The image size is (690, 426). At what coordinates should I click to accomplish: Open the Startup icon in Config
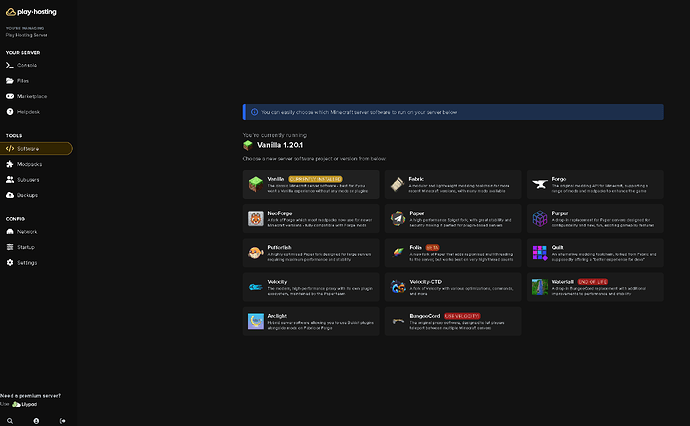10,247
